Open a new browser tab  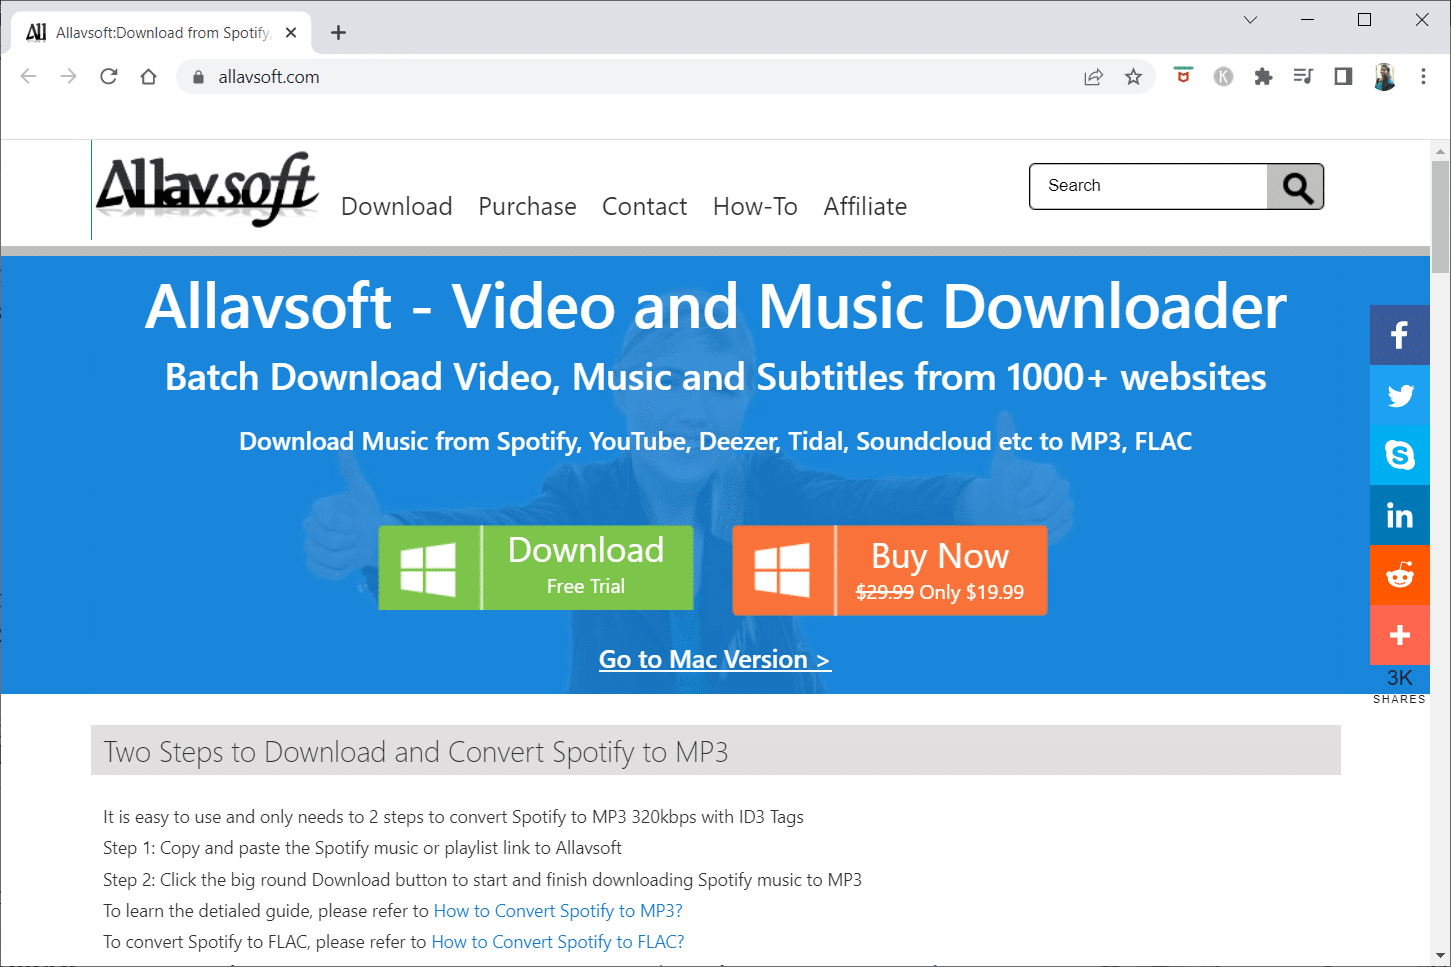339,33
